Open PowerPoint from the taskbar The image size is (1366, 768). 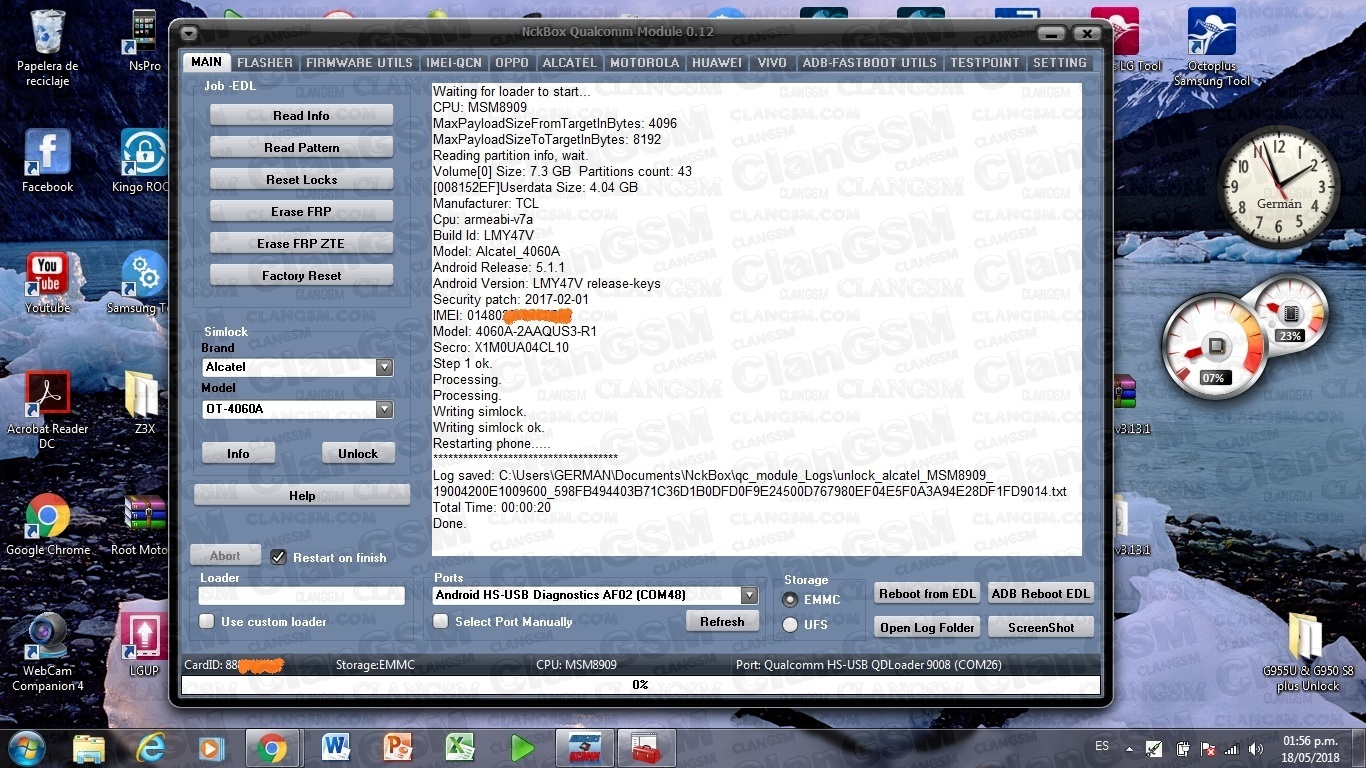pos(398,748)
